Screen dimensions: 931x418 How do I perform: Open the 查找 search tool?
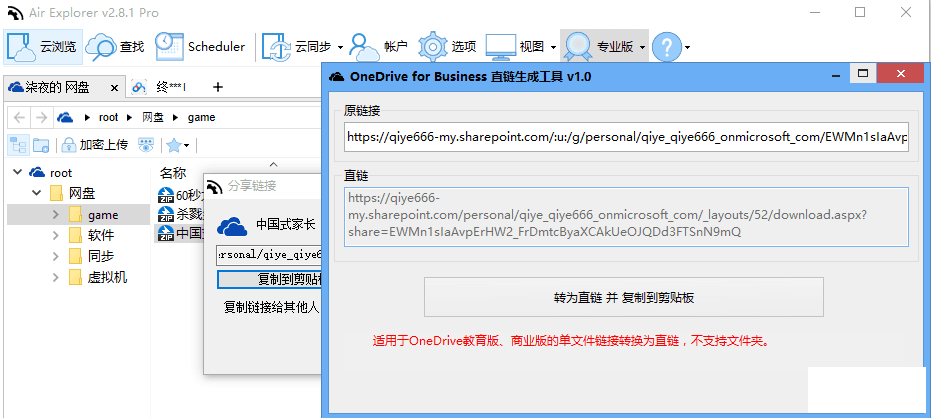[x=115, y=46]
